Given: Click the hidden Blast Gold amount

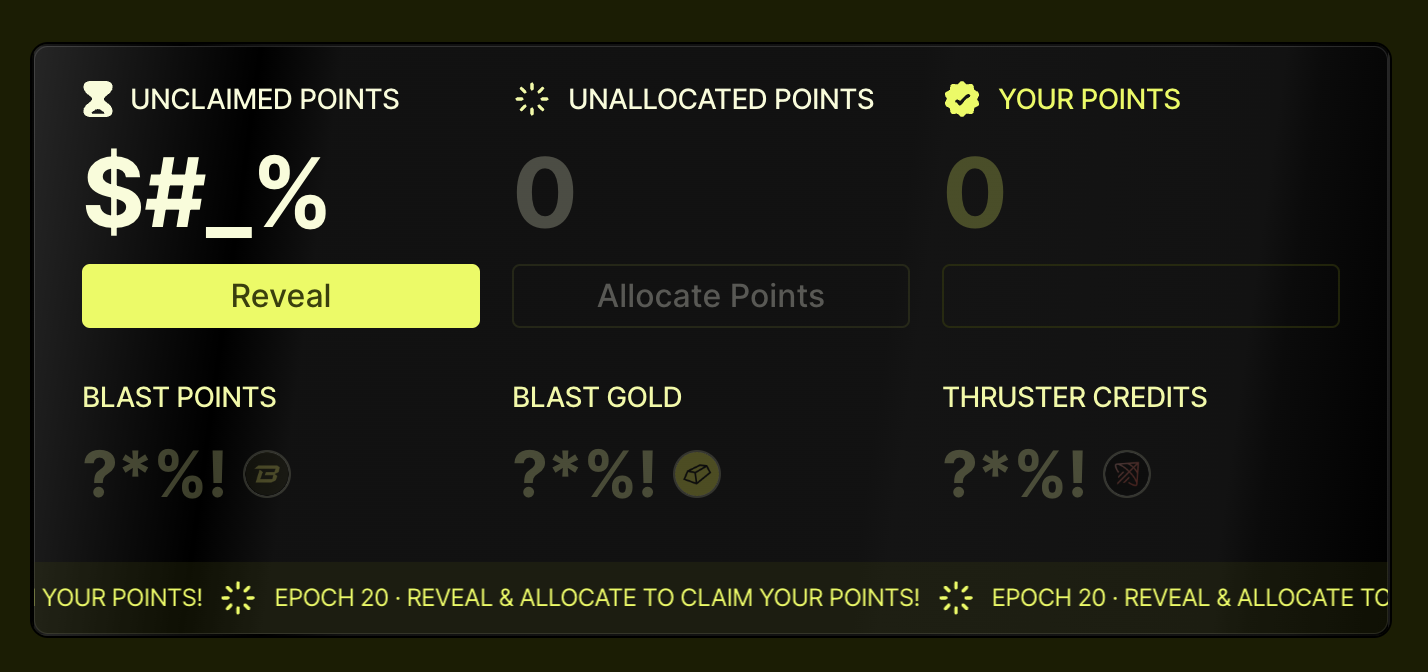Looking at the screenshot, I should pyautogui.click(x=585, y=475).
